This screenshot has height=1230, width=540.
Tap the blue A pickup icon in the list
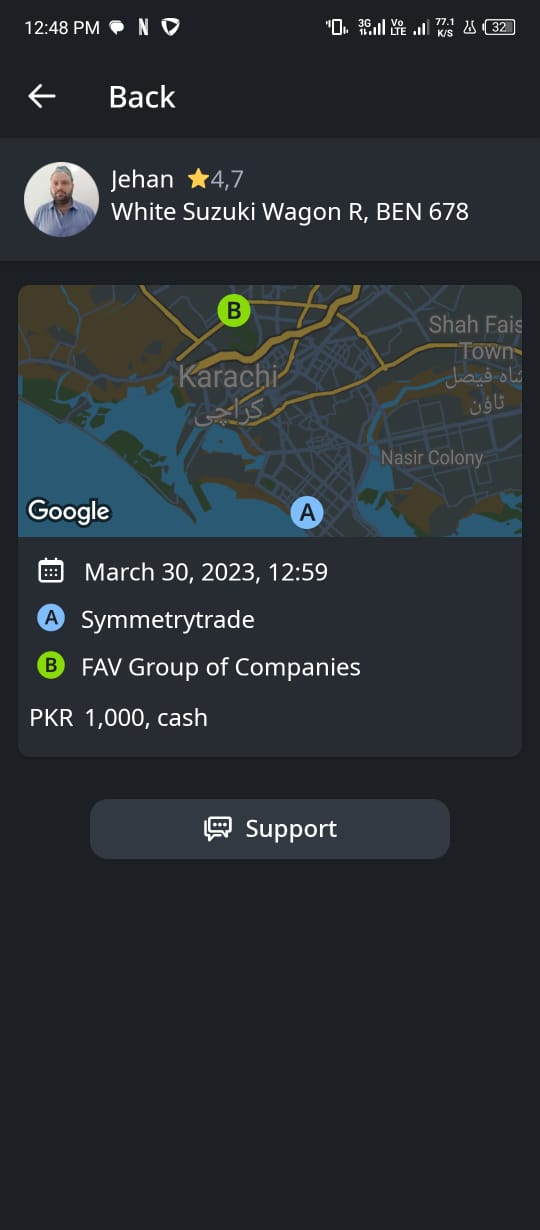tap(50, 619)
